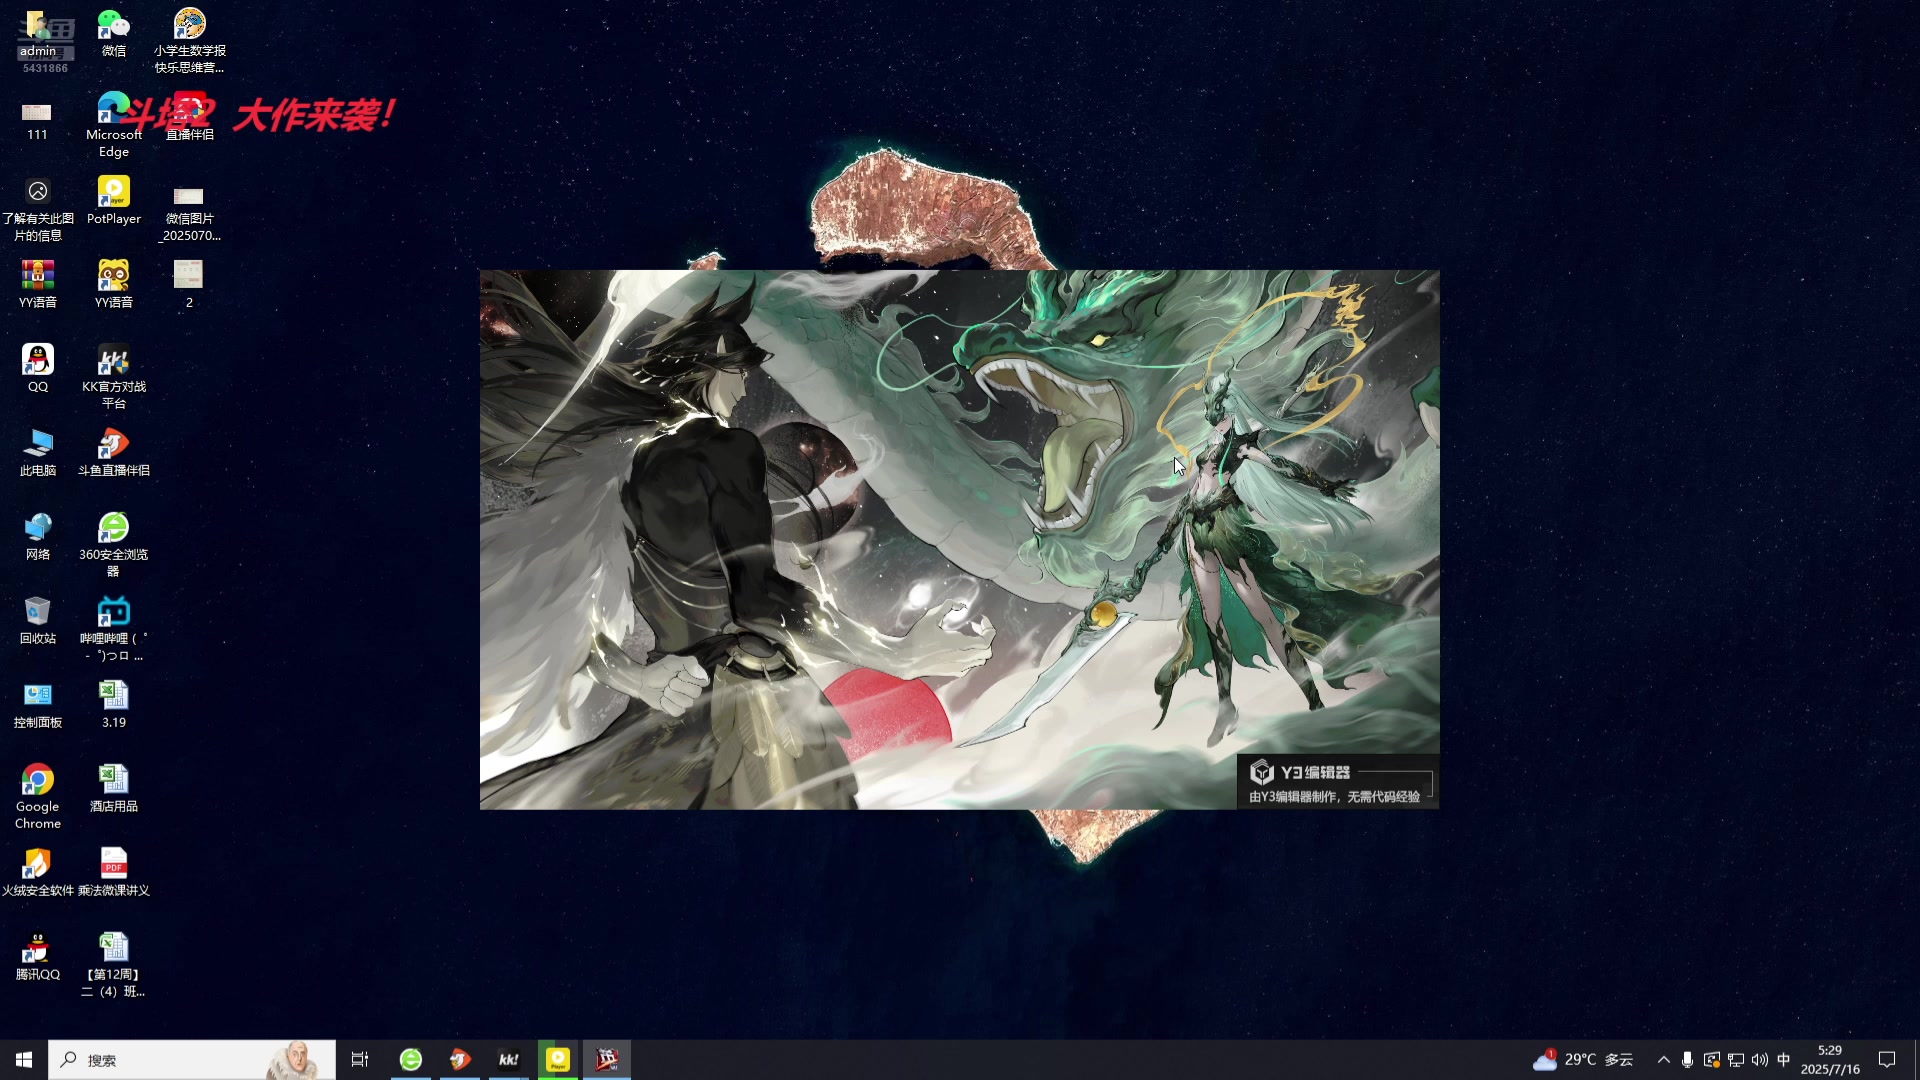
Task: Open 此电脑 (This PC)
Action: [x=38, y=452]
